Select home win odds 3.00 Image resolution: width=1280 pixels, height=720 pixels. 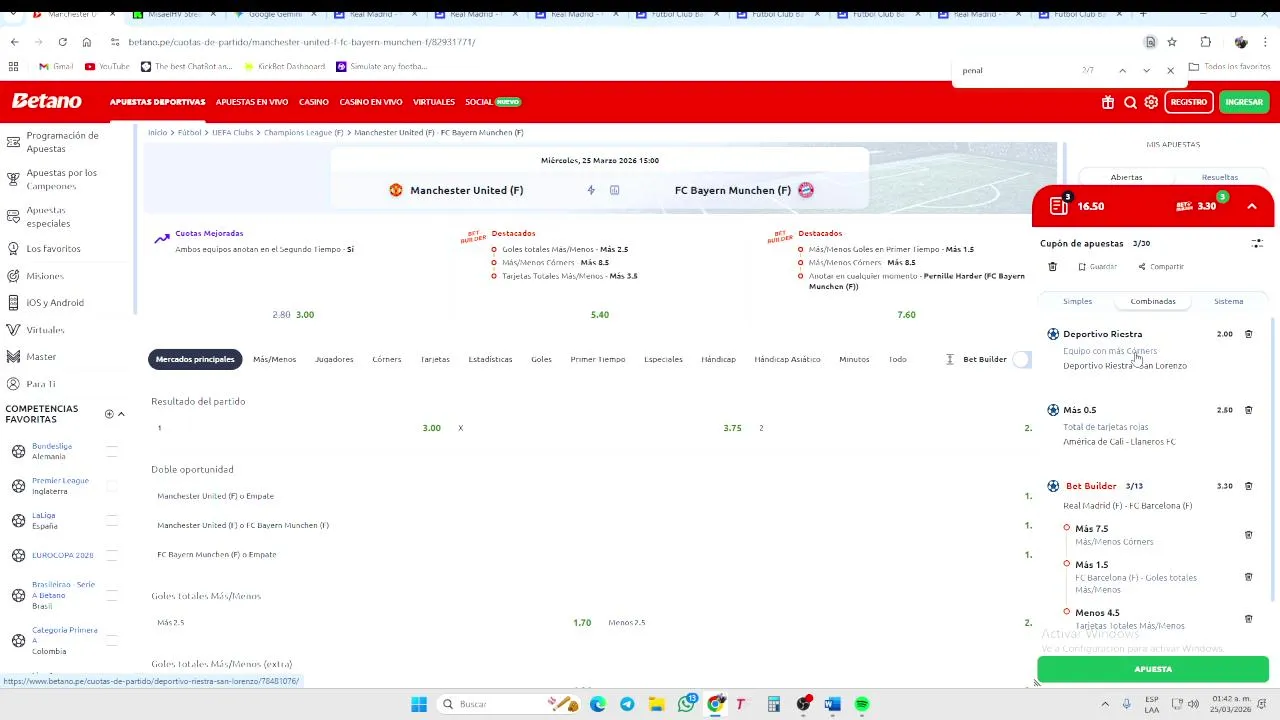431,428
